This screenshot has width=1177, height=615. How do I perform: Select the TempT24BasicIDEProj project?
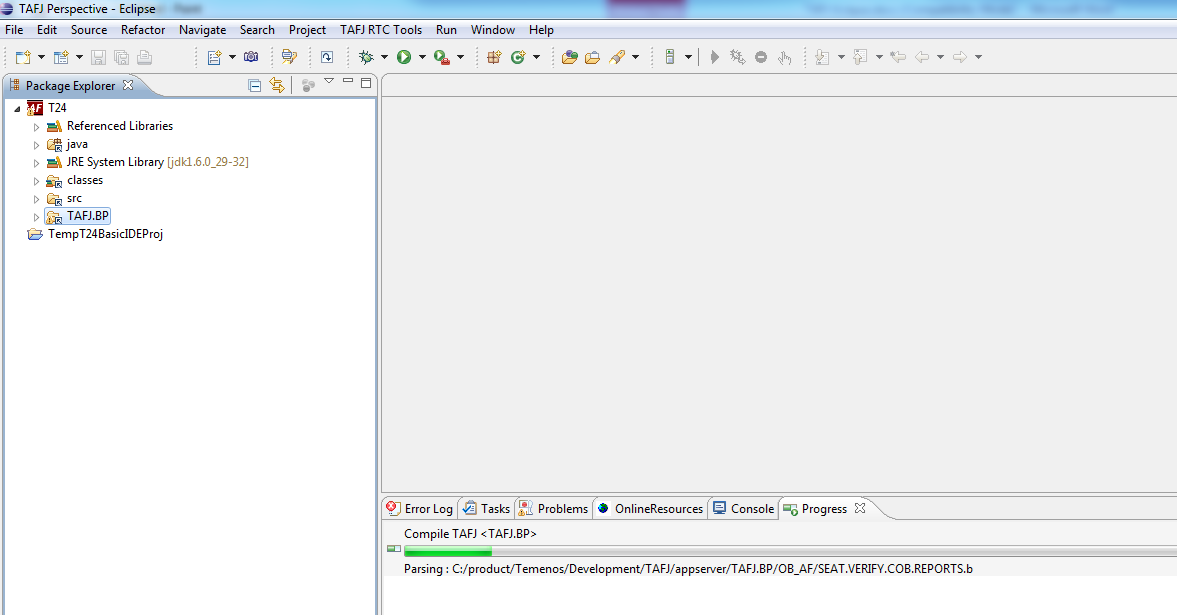(x=105, y=234)
